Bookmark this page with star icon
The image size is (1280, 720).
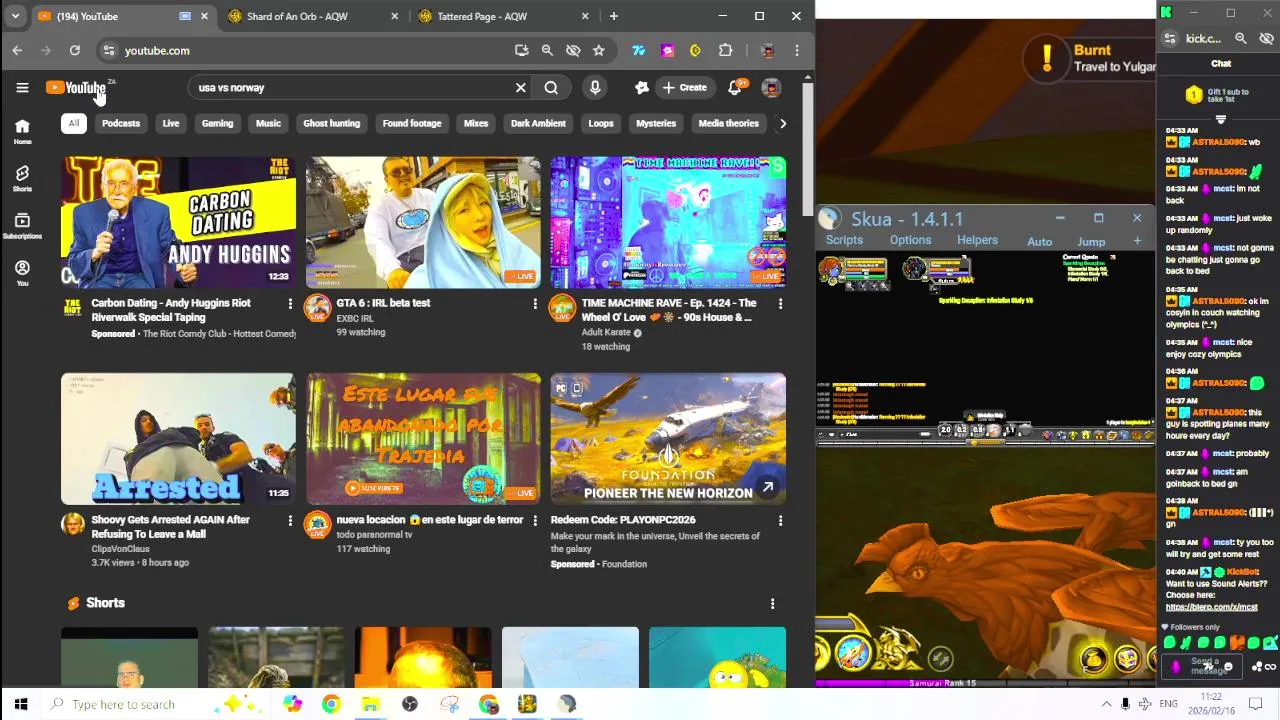click(x=598, y=51)
